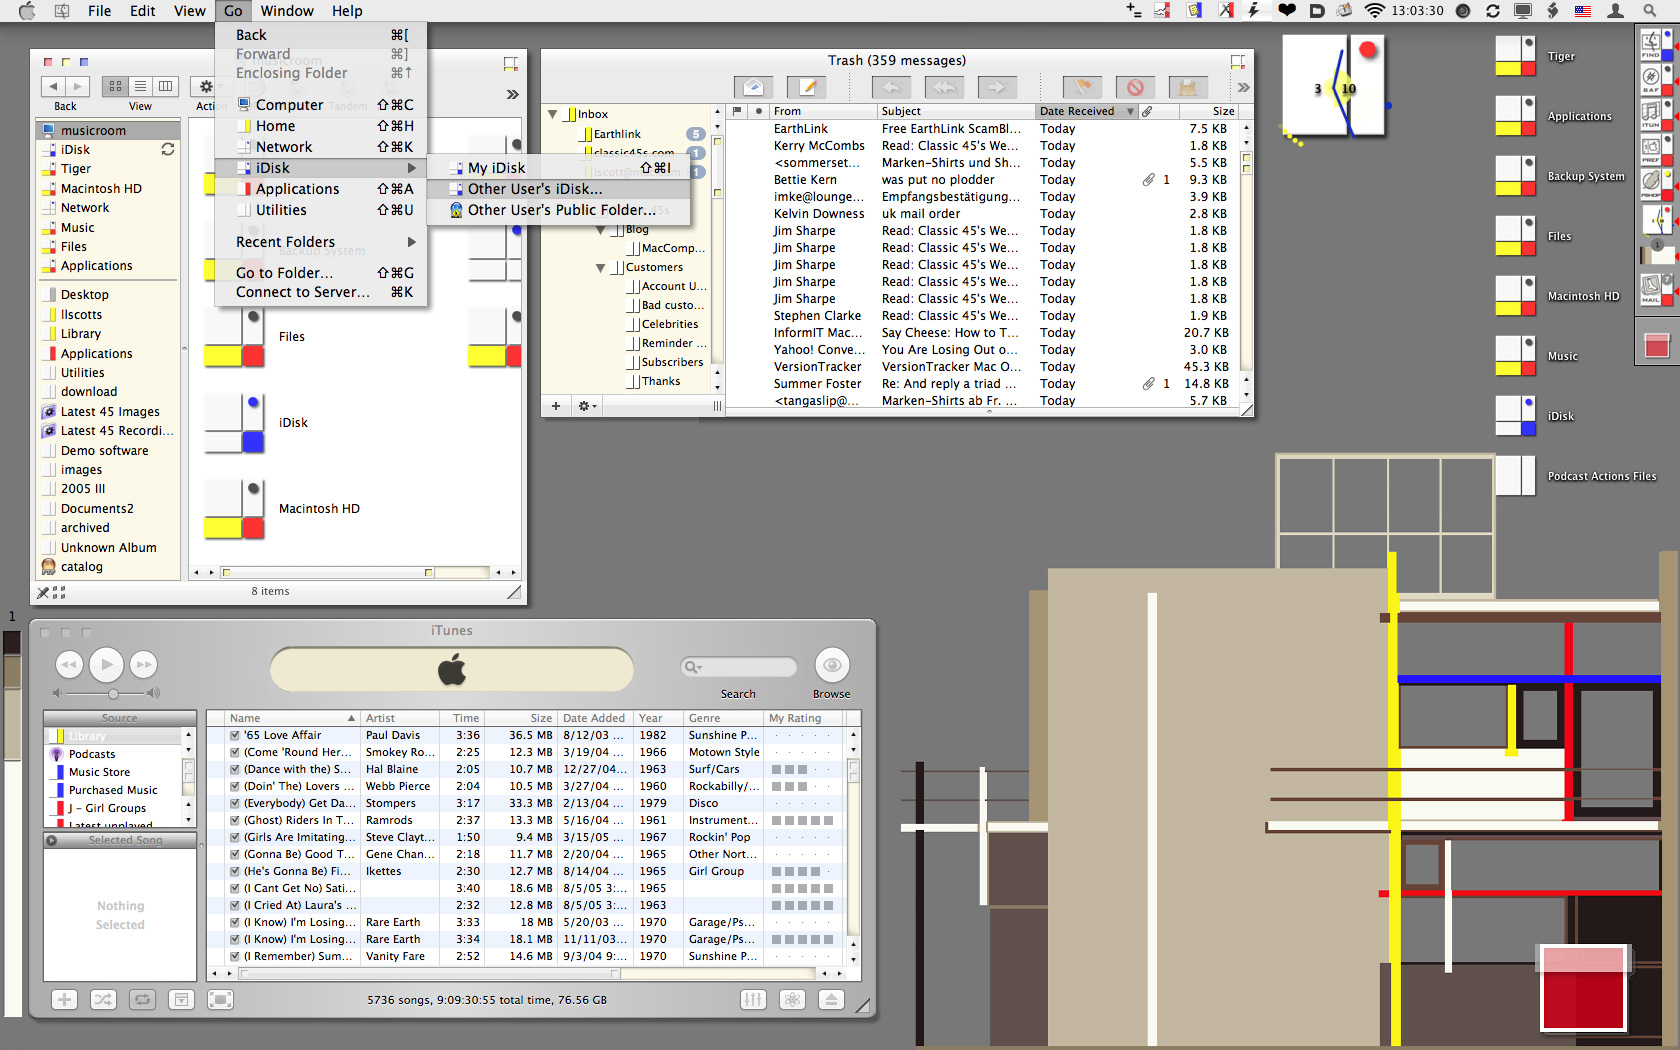Add a new playlist in iTunes
Image resolution: width=1680 pixels, height=1050 pixels.
pyautogui.click(x=64, y=999)
